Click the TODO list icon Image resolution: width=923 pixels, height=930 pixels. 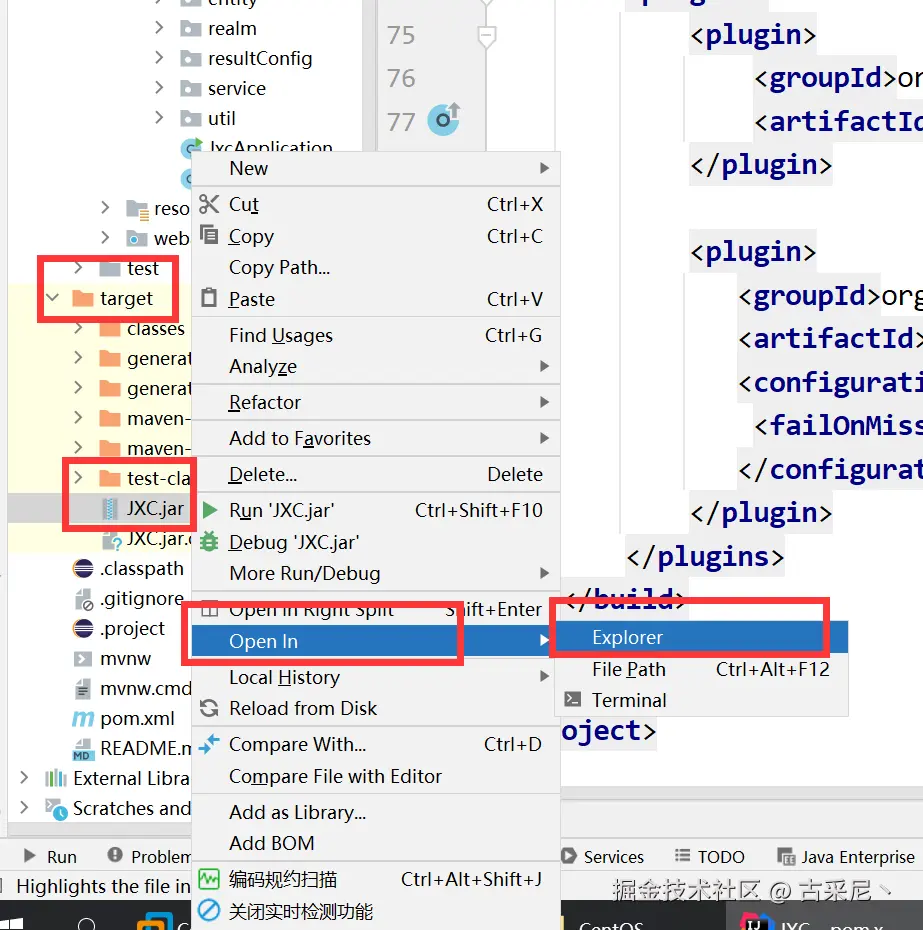pyautogui.click(x=682, y=856)
